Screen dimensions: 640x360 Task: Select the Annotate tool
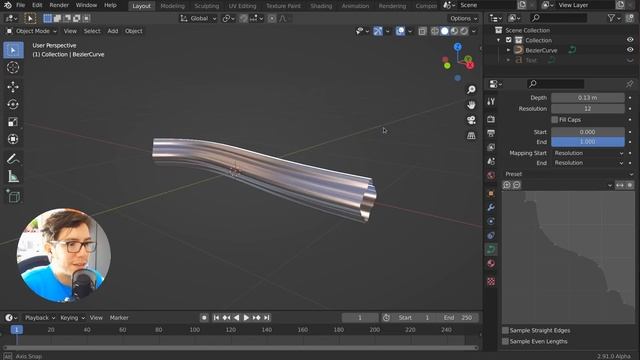click(x=13, y=159)
